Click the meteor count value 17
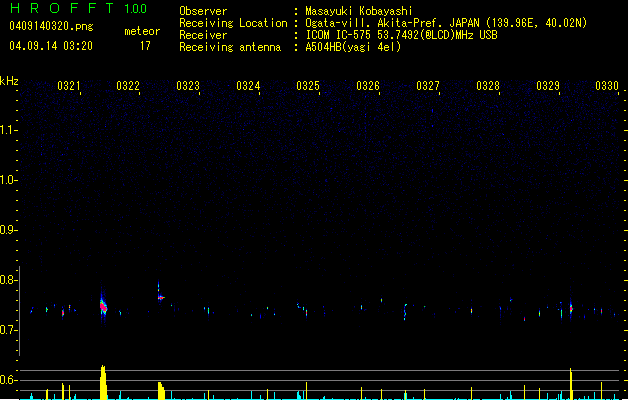The width and height of the screenshot is (629, 400). pos(145,46)
